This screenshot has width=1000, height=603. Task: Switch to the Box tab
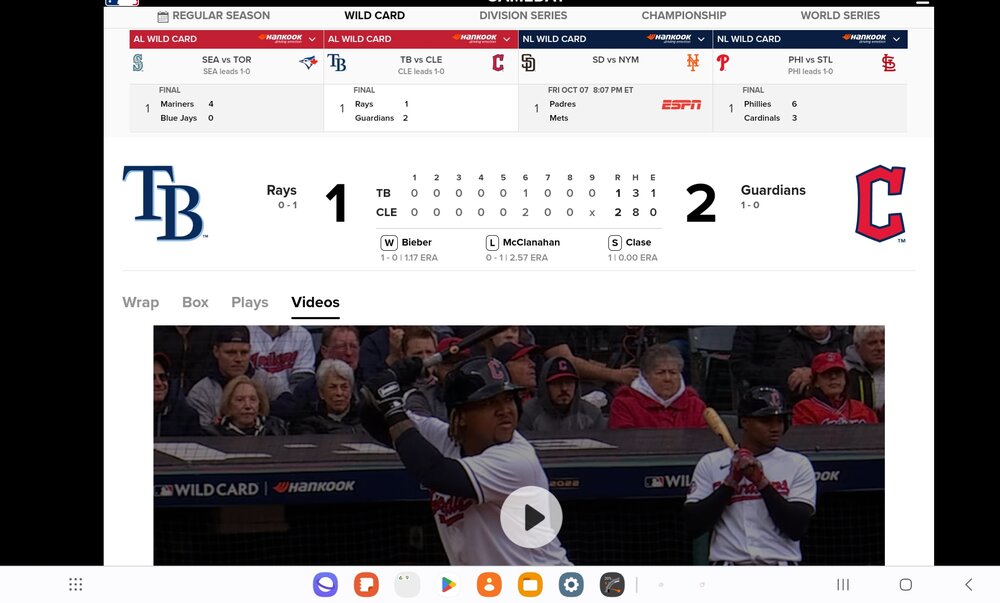(195, 302)
